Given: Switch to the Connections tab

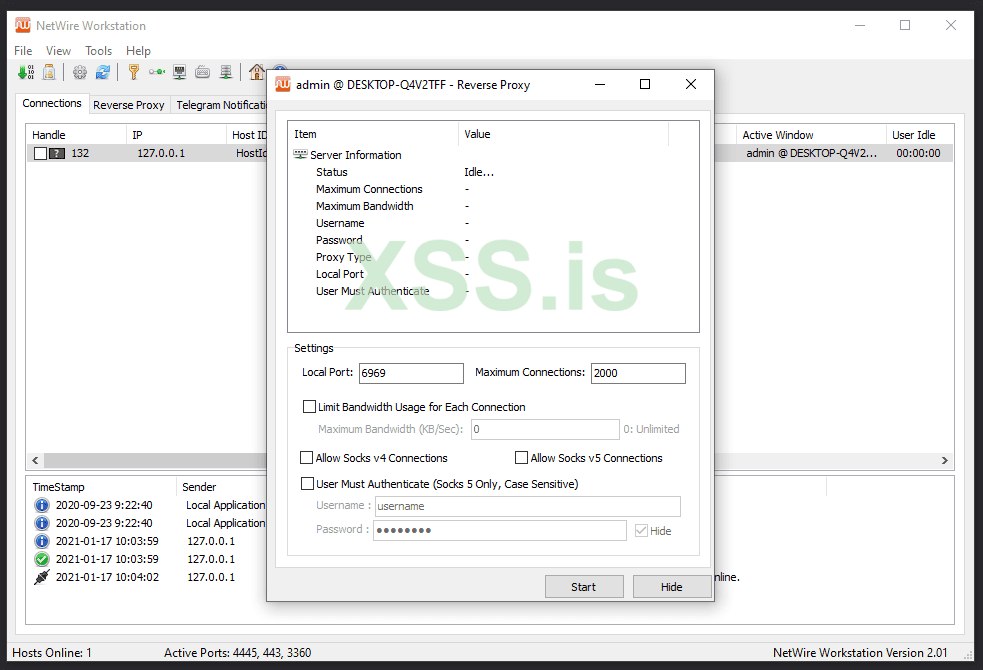Looking at the screenshot, I should pos(52,103).
